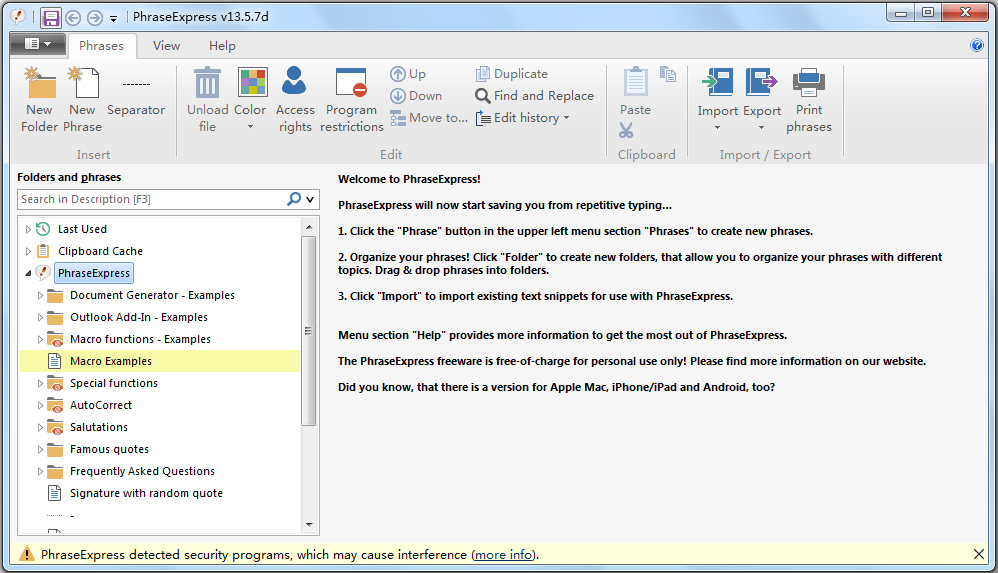Open the Import dropdown arrow
This screenshot has height=573, width=998.
[x=717, y=127]
